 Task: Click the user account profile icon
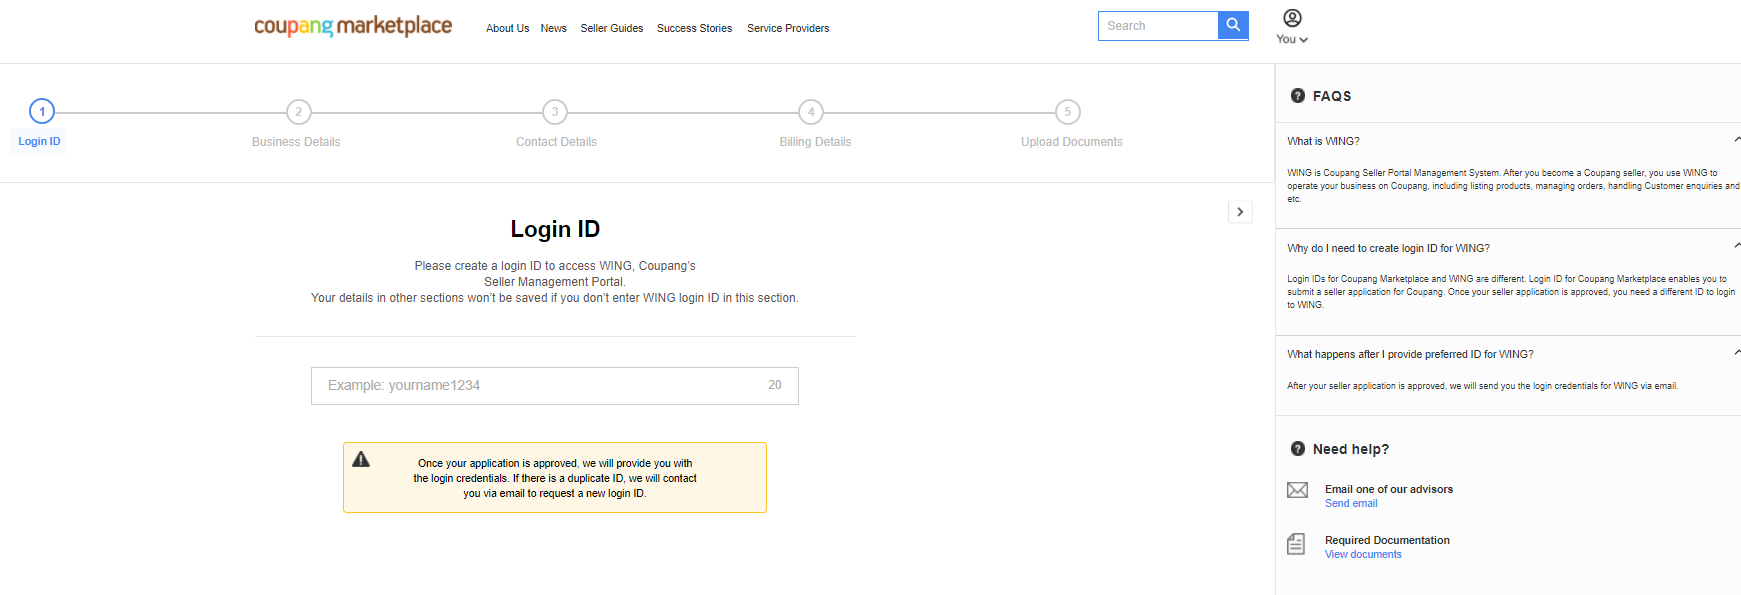pyautogui.click(x=1292, y=18)
